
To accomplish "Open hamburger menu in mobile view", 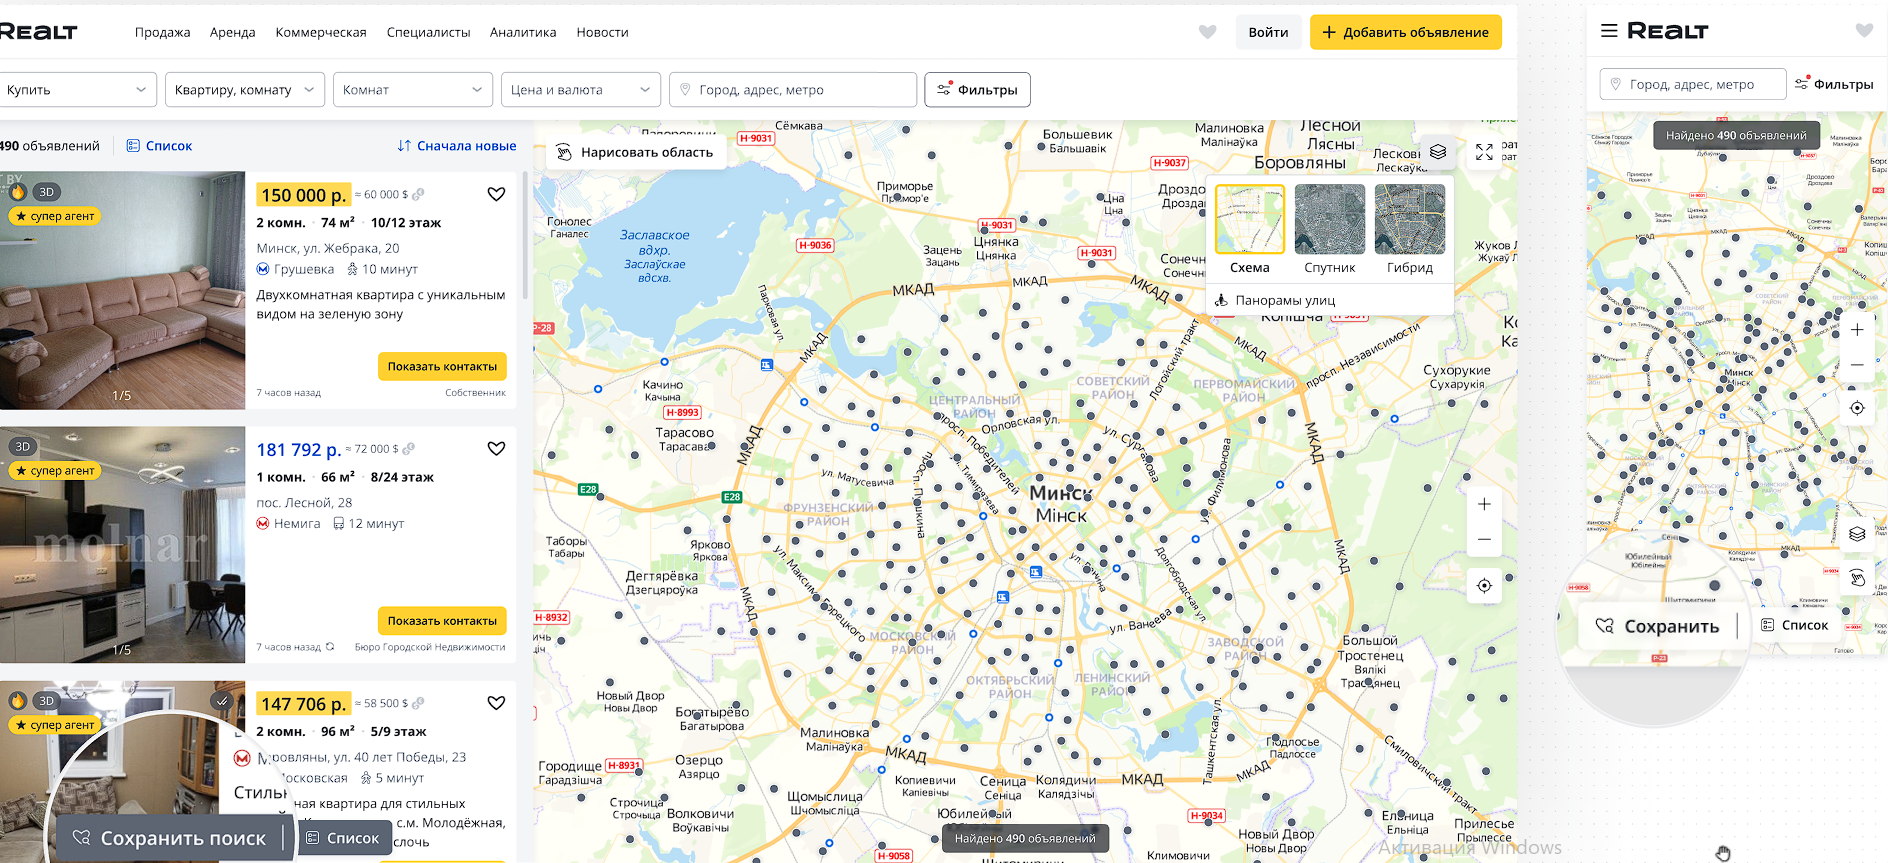I will point(1609,31).
